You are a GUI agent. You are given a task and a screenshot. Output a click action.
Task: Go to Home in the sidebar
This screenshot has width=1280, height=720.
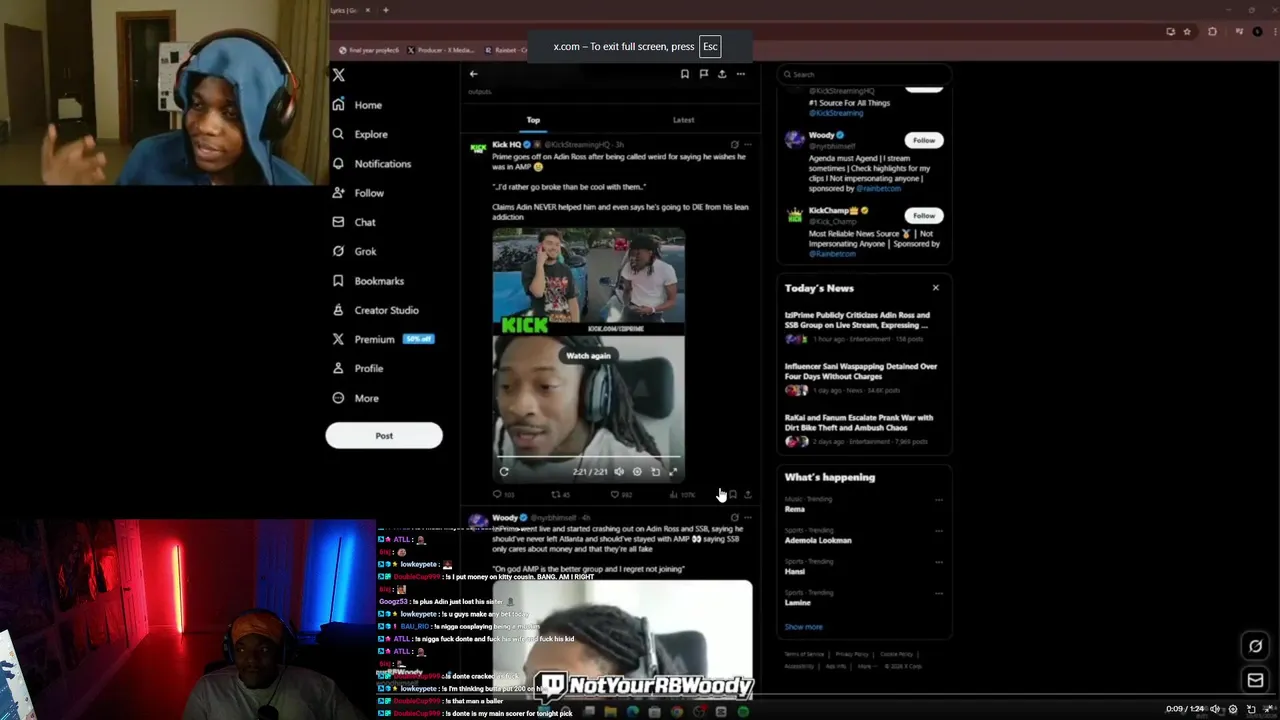357,105
